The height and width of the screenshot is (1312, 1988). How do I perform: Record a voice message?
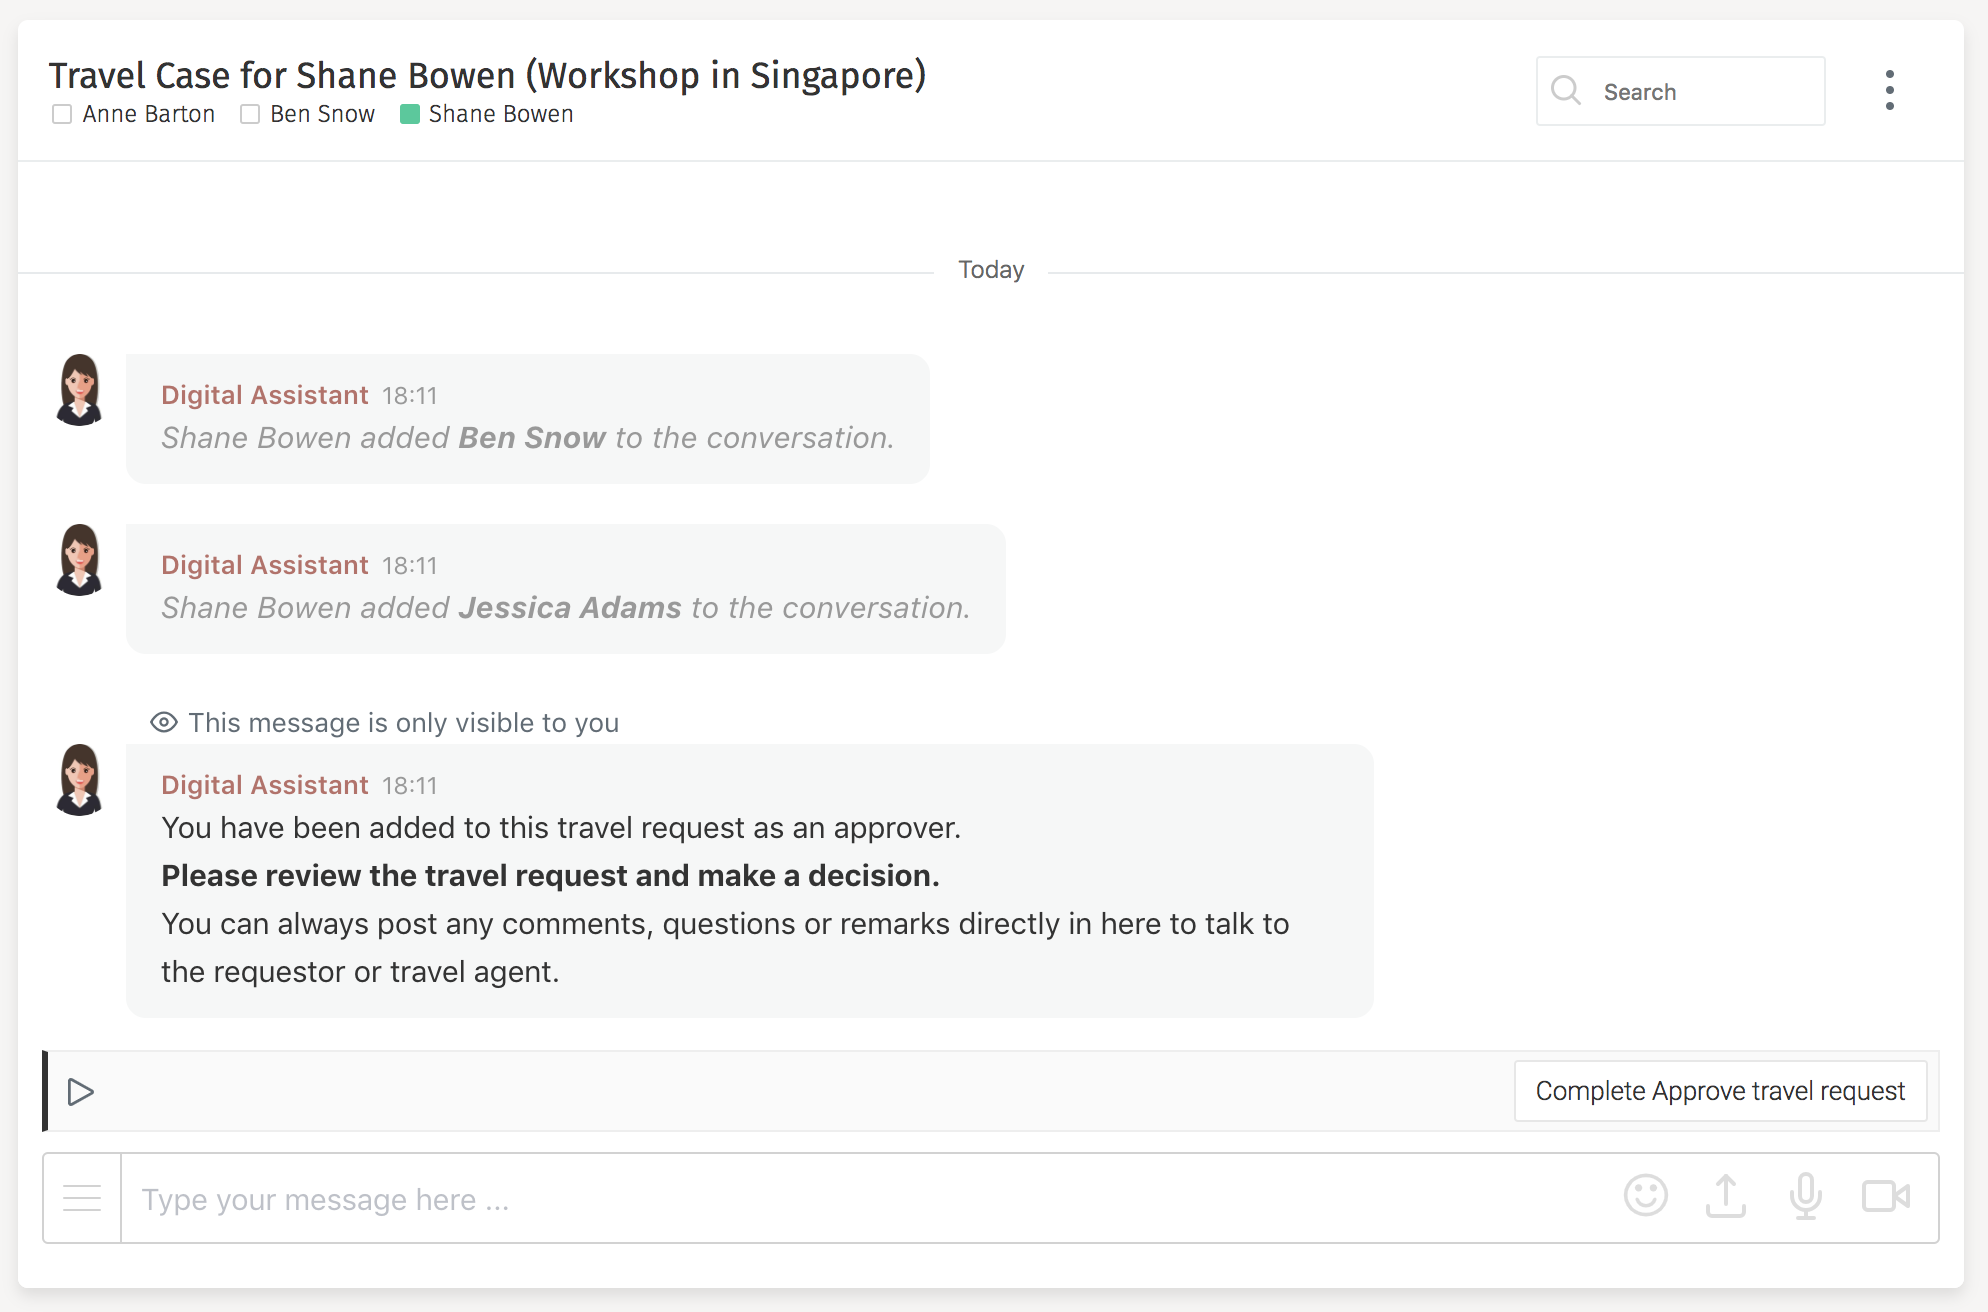tap(1806, 1196)
